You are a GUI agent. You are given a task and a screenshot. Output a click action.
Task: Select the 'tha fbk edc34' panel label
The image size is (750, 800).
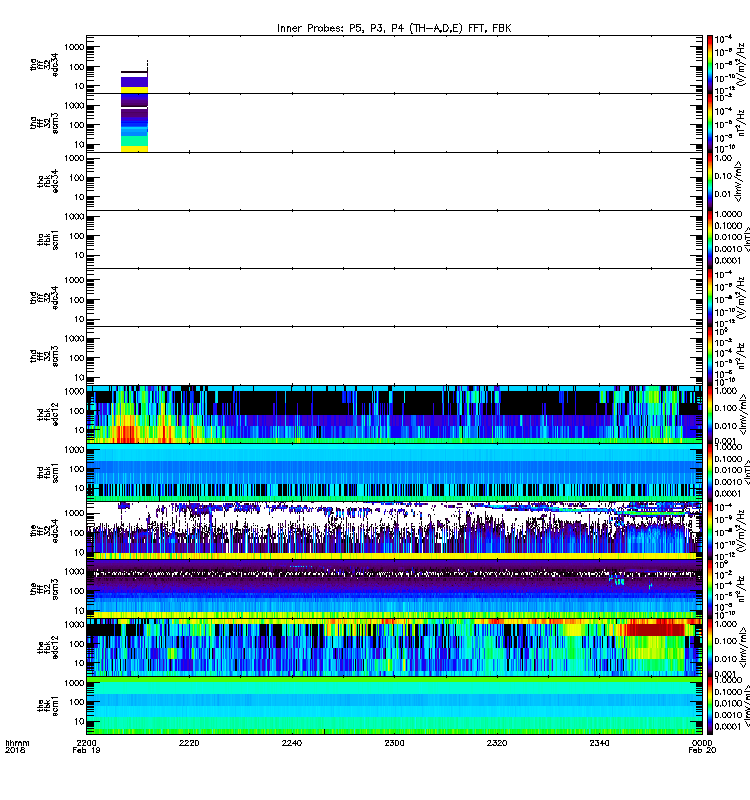pos(48,182)
